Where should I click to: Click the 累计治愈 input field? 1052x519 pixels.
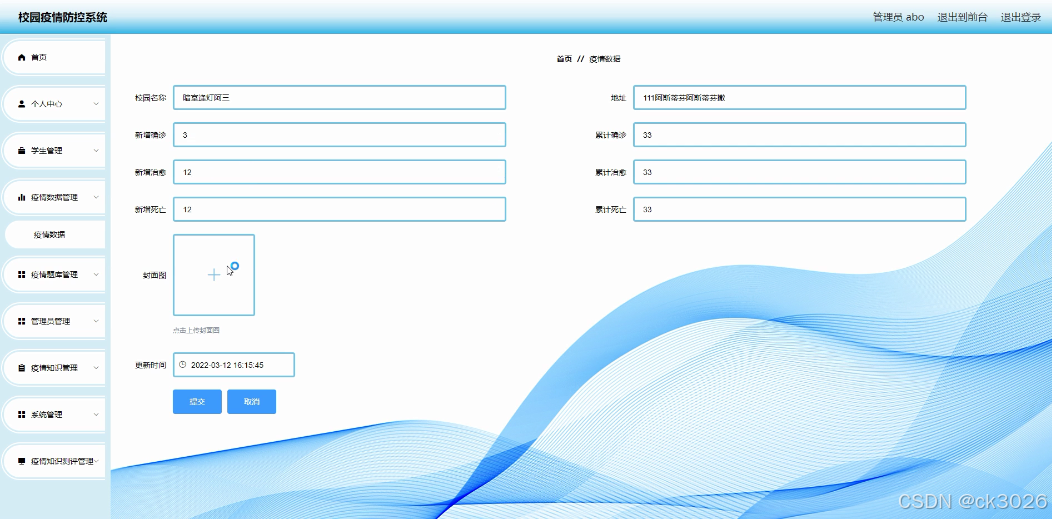(800, 172)
